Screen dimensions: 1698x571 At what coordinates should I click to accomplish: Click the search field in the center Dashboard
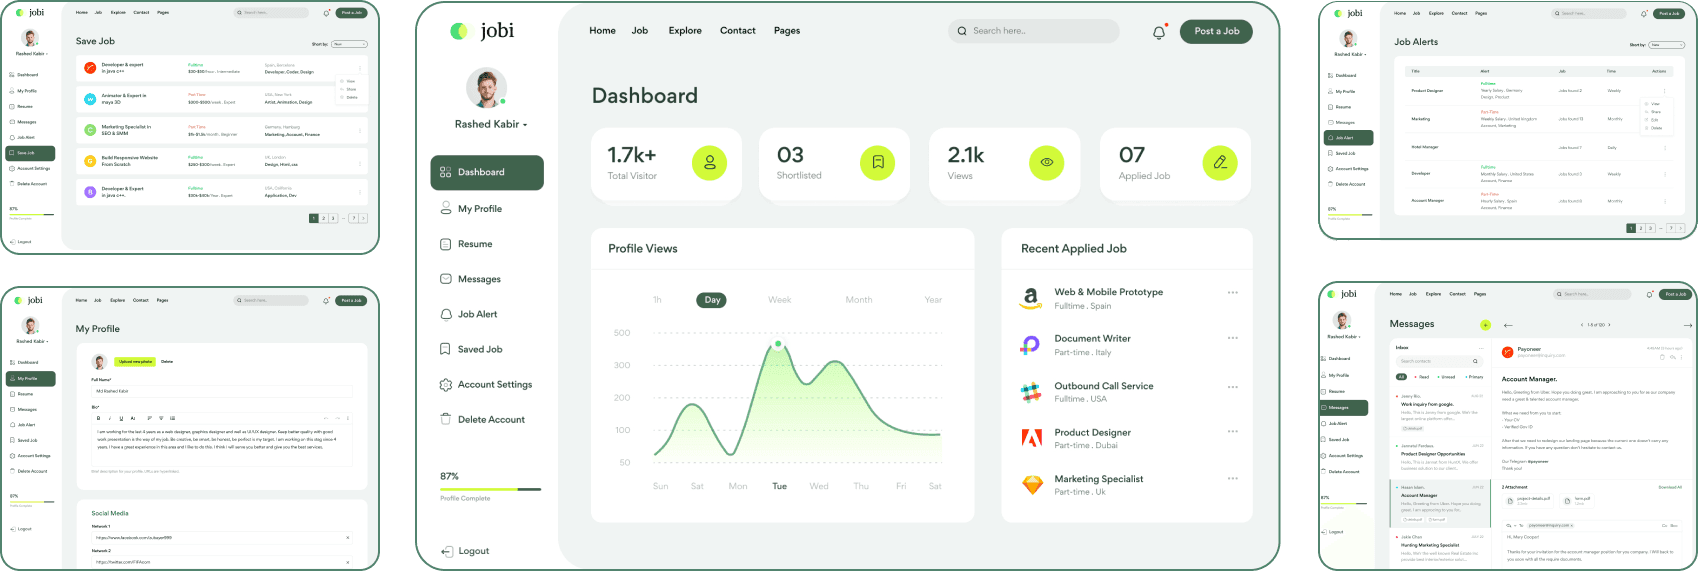pyautogui.click(x=1034, y=31)
